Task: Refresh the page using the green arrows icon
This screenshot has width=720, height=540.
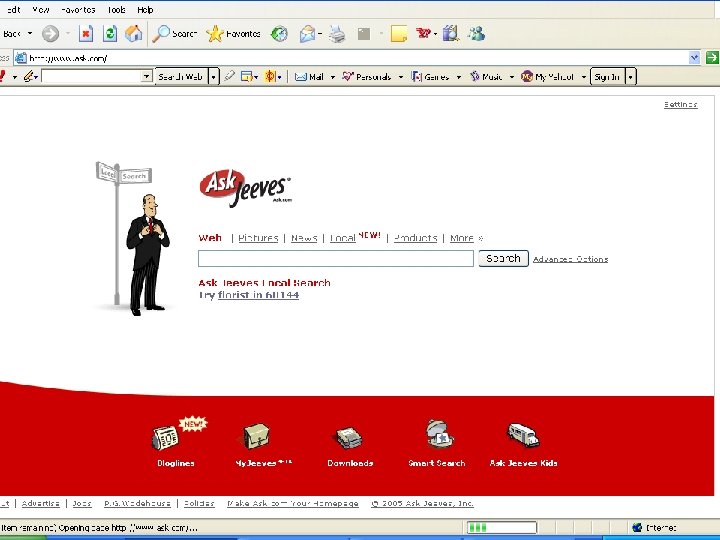Action: click(110, 34)
